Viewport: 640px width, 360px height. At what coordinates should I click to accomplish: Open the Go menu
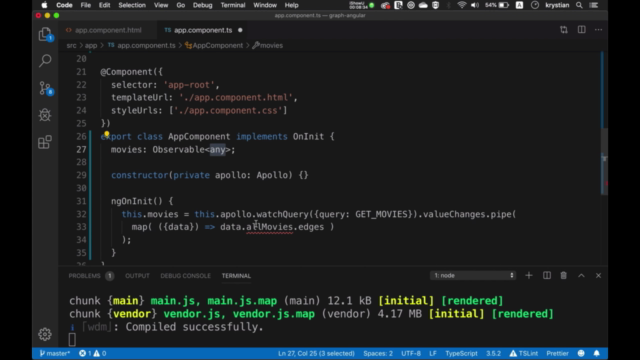point(180,5)
